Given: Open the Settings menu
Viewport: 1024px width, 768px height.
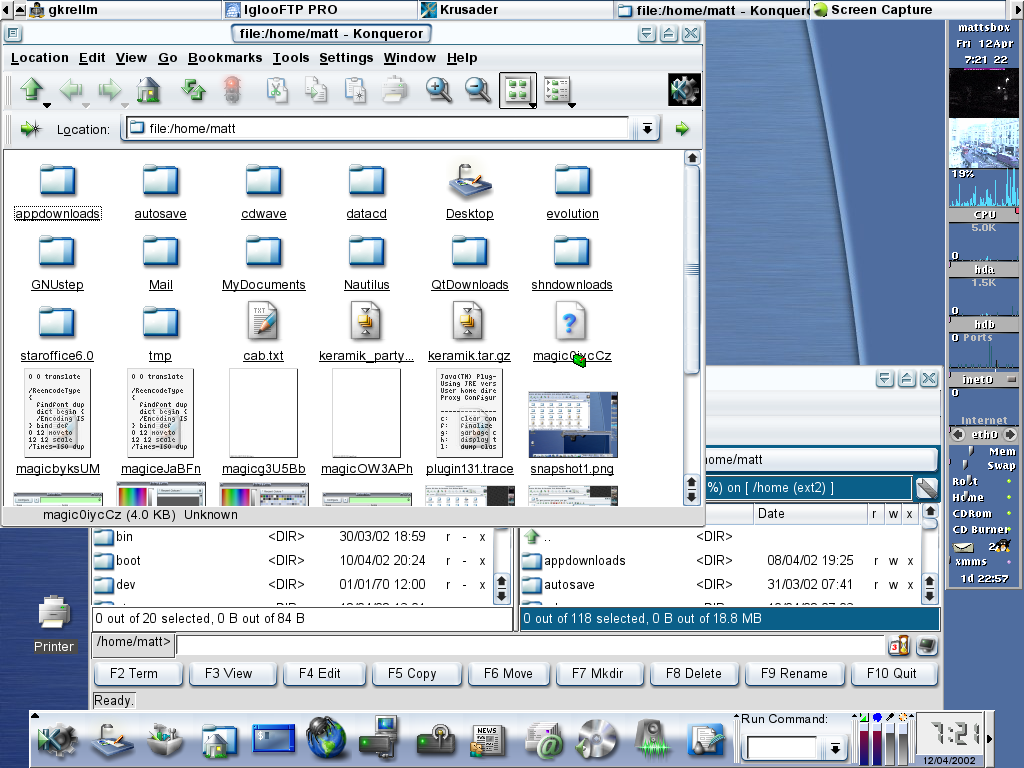Looking at the screenshot, I should click(346, 57).
